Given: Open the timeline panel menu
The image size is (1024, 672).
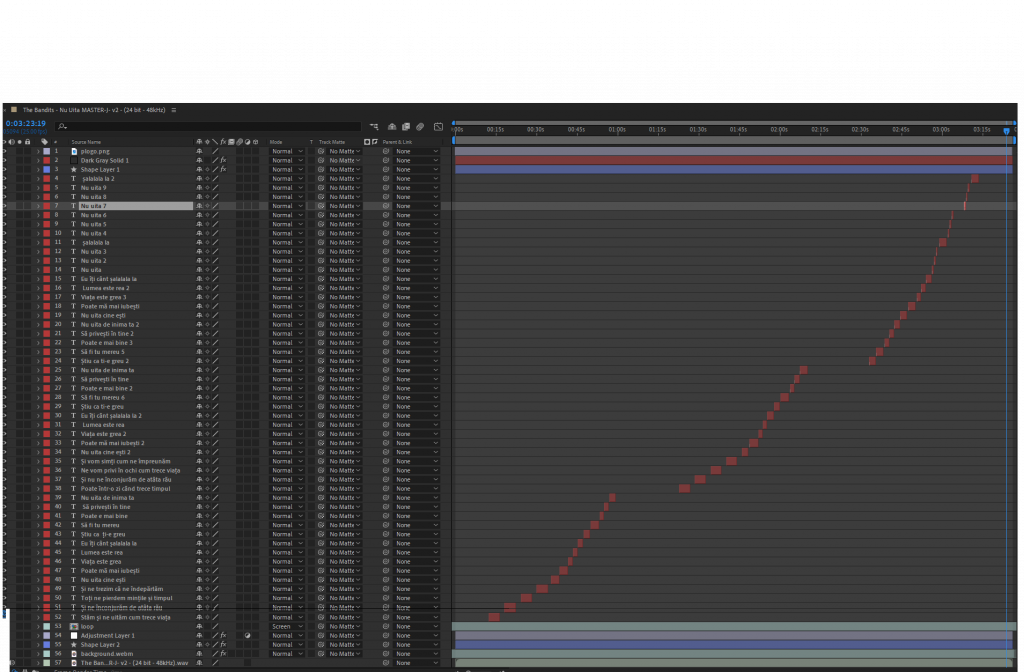Looking at the screenshot, I should [174, 109].
